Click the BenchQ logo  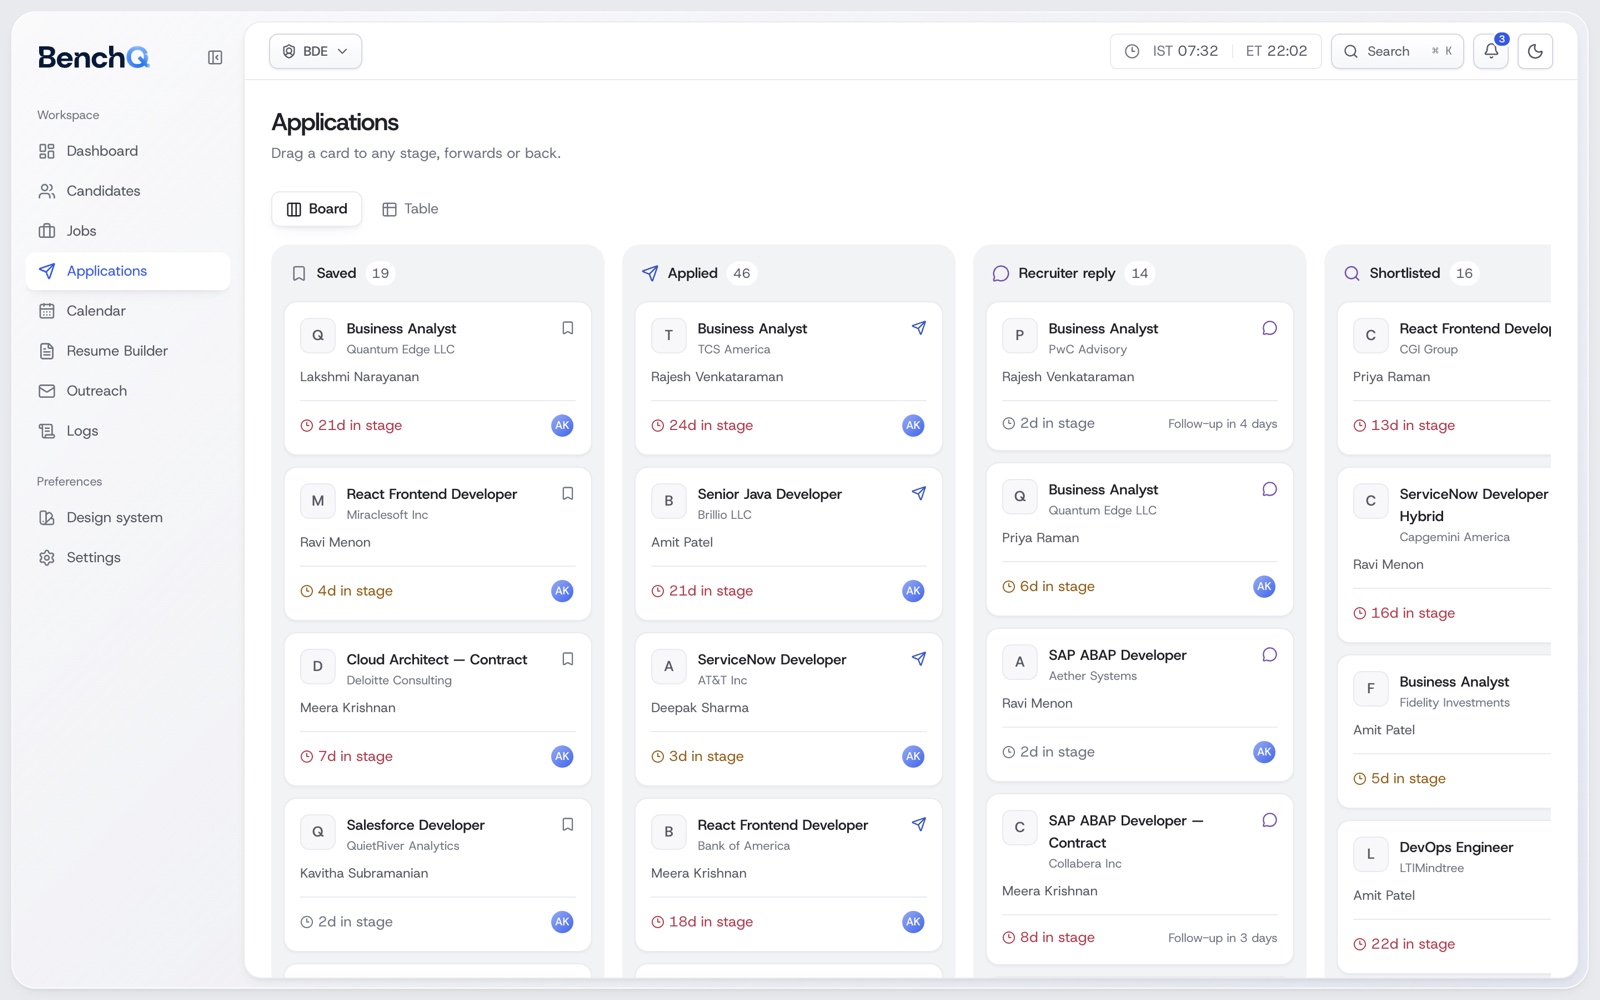(94, 58)
